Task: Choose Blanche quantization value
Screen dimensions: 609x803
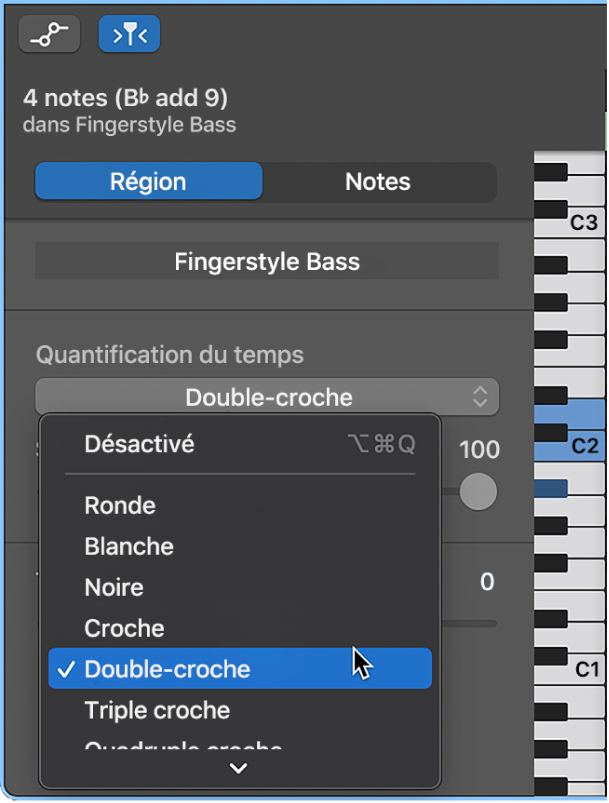Action: pos(128,547)
